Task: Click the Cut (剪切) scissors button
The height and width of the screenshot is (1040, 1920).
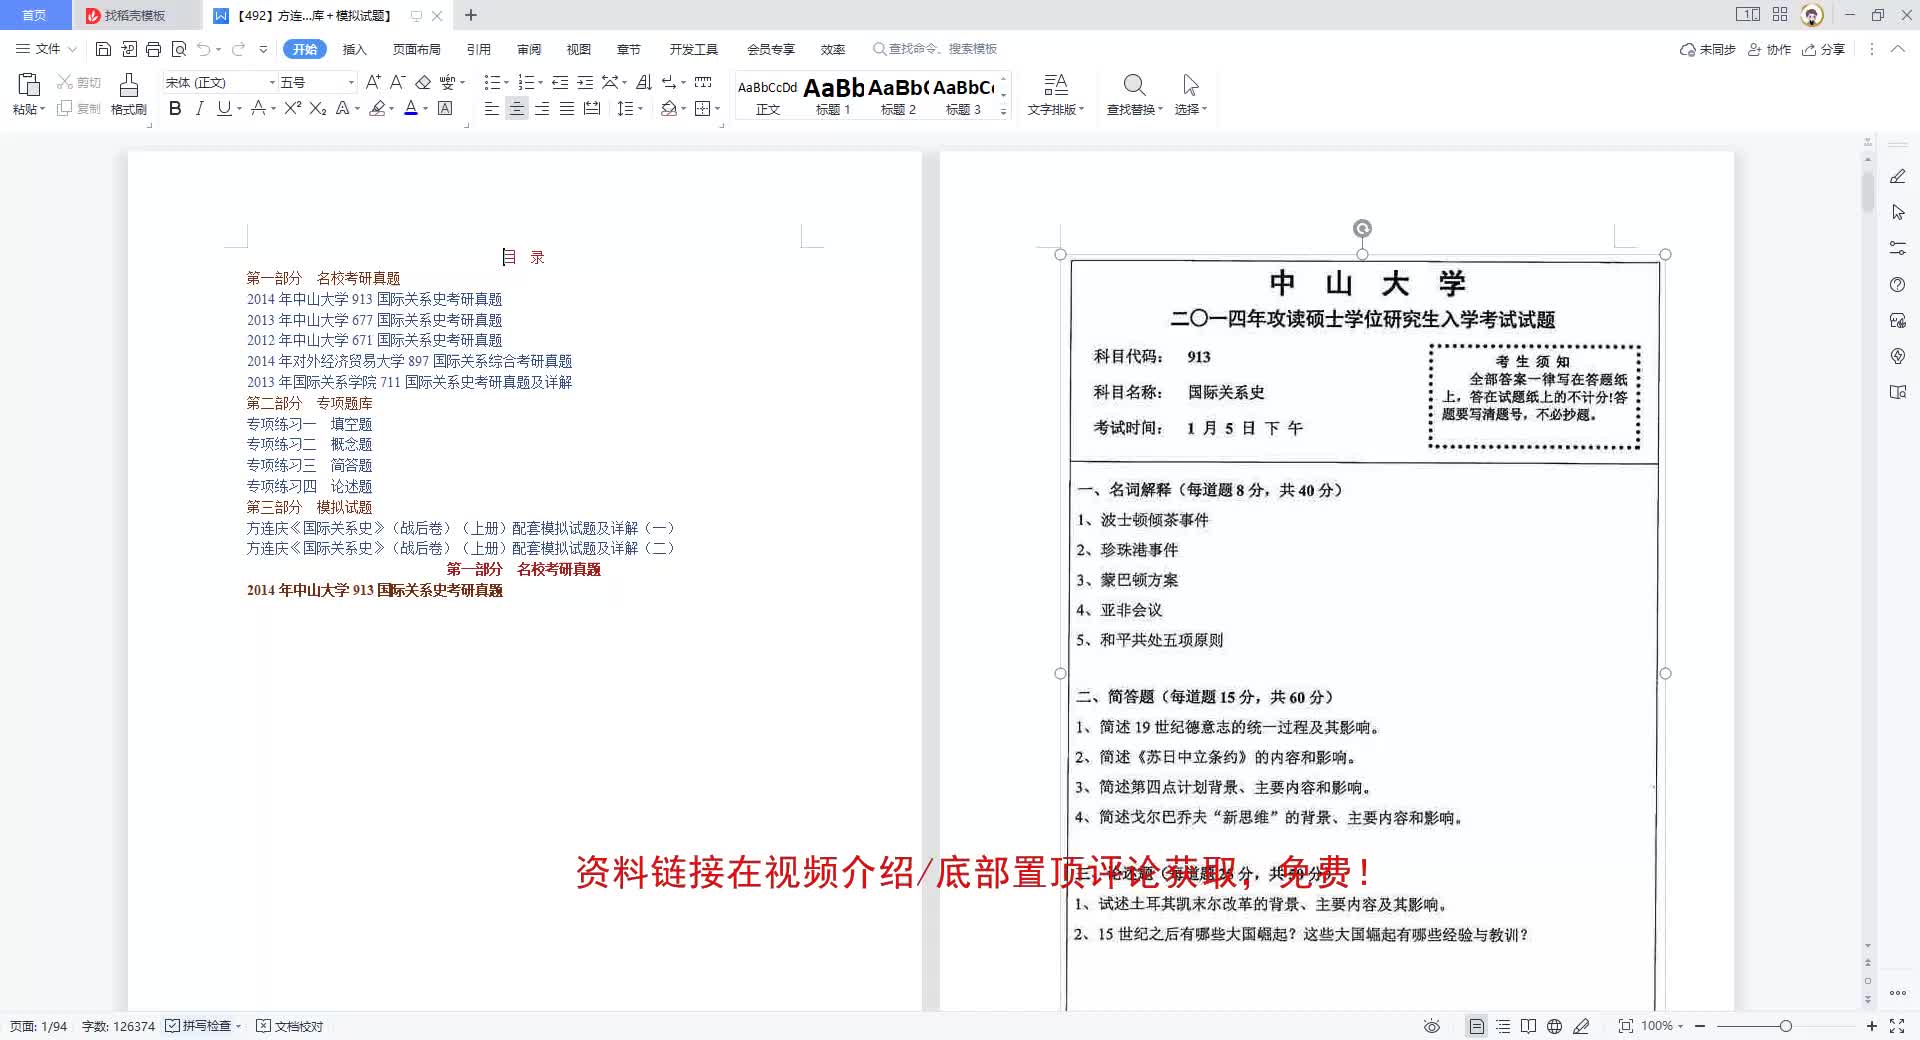Action: pos(78,82)
